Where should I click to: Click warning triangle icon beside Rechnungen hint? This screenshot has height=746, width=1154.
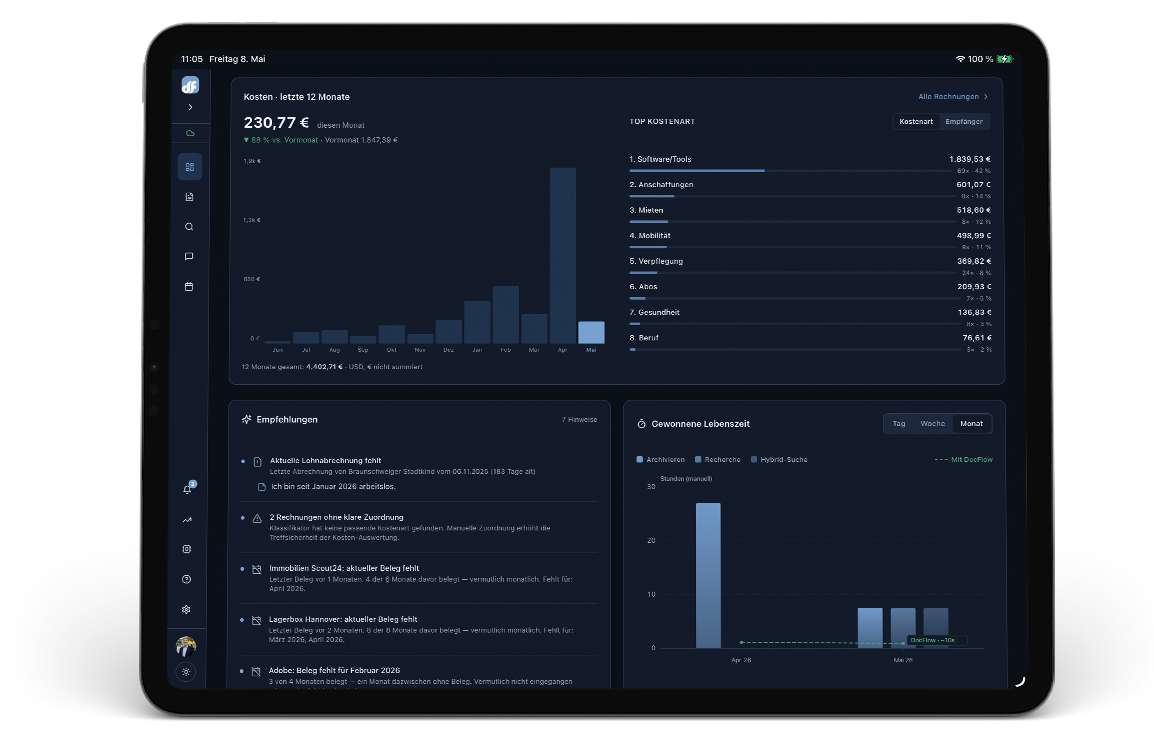[257, 519]
